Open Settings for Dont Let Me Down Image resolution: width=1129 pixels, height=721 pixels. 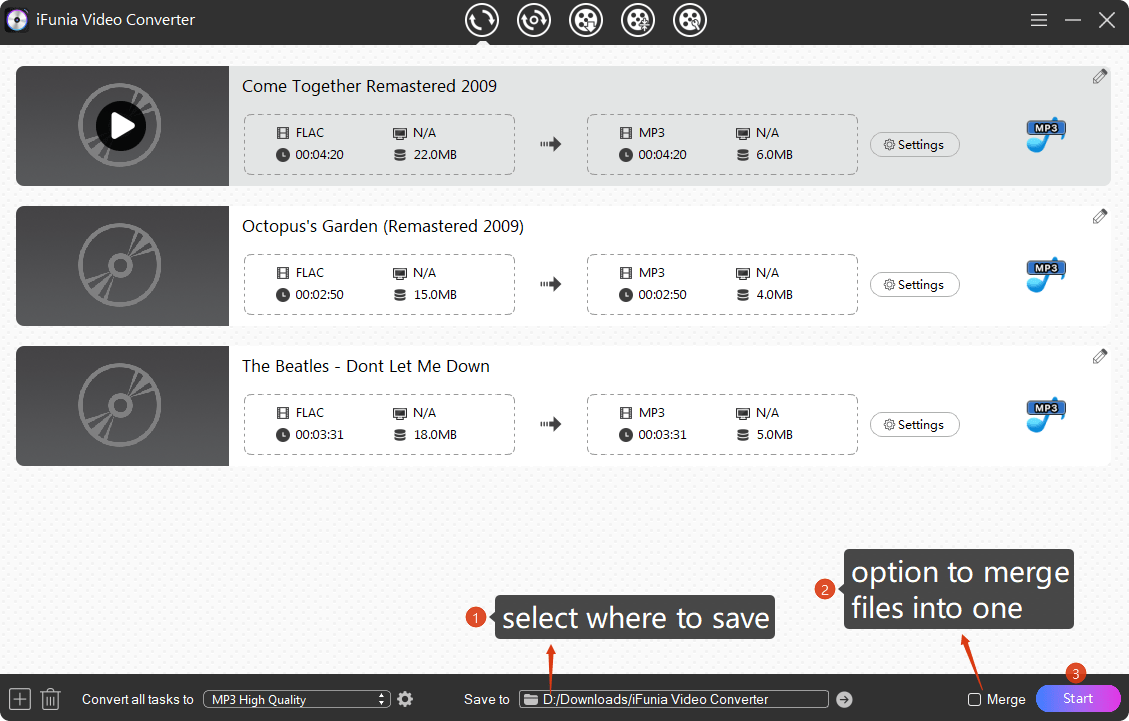pos(914,425)
